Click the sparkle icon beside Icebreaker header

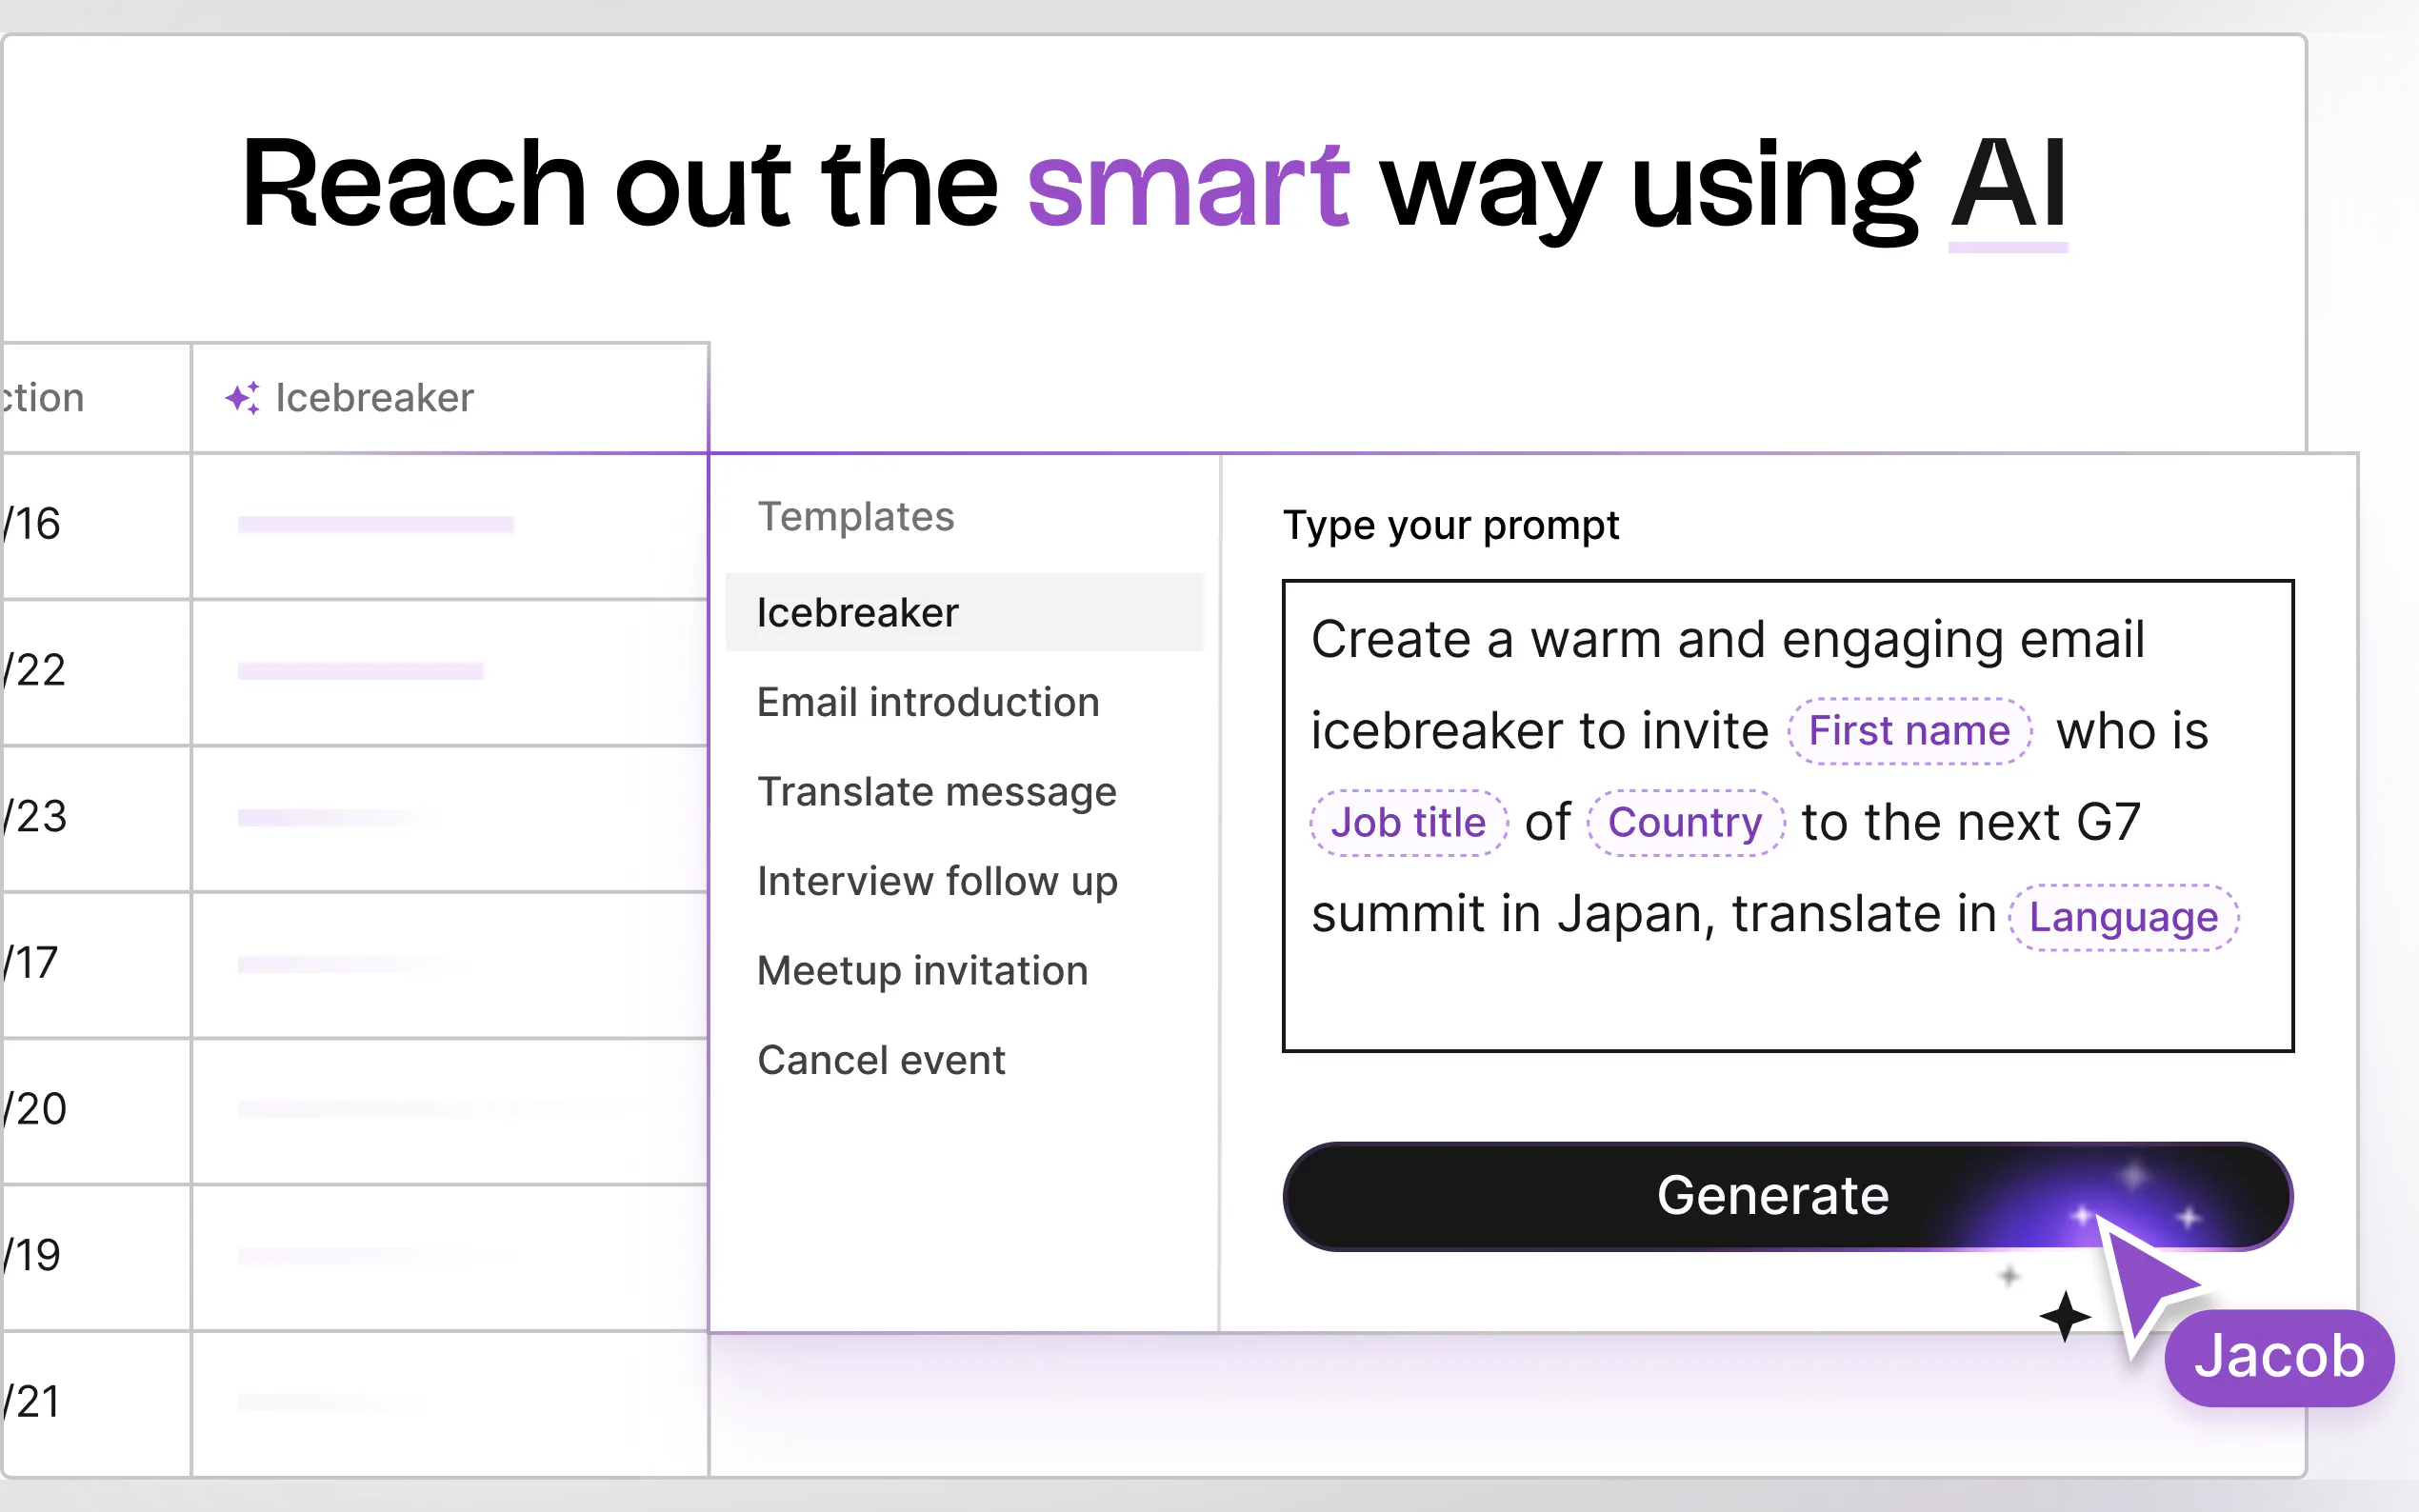click(242, 398)
